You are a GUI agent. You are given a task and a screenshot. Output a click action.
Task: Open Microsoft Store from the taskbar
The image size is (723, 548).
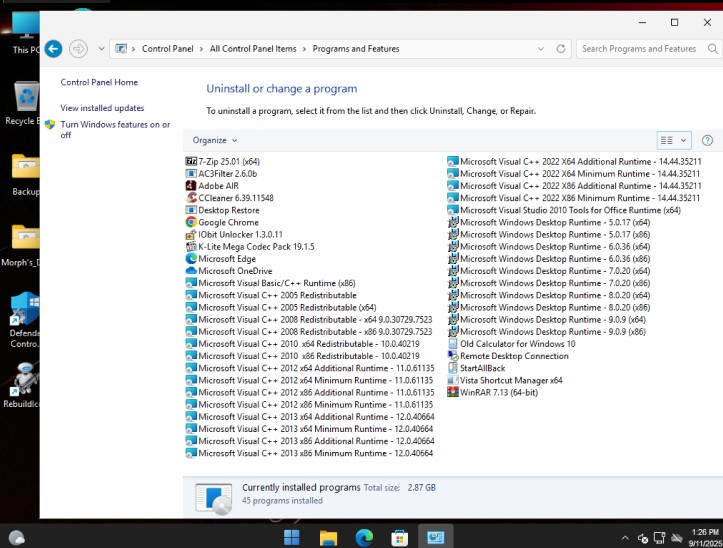[x=399, y=537]
